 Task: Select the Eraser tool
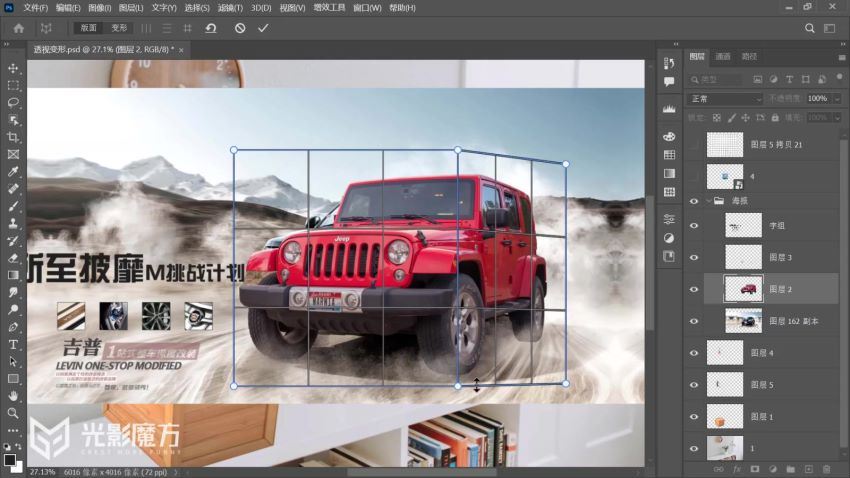coord(13,258)
